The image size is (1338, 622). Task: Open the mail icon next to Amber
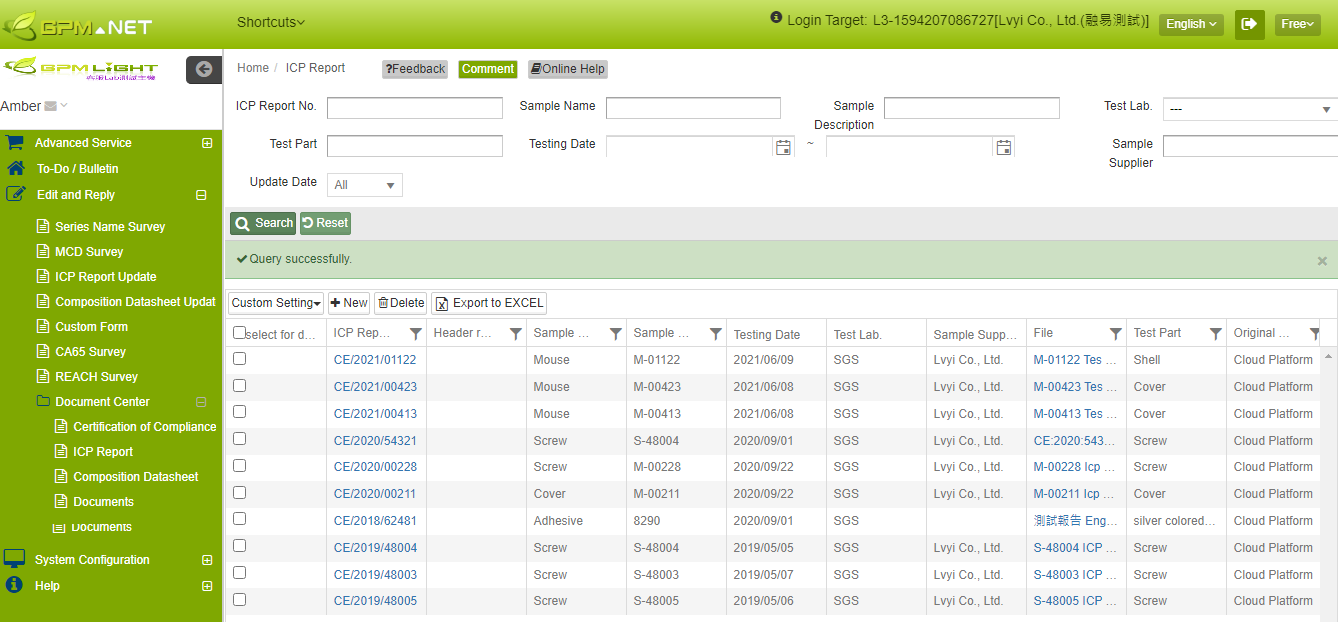pyautogui.click(x=52, y=106)
